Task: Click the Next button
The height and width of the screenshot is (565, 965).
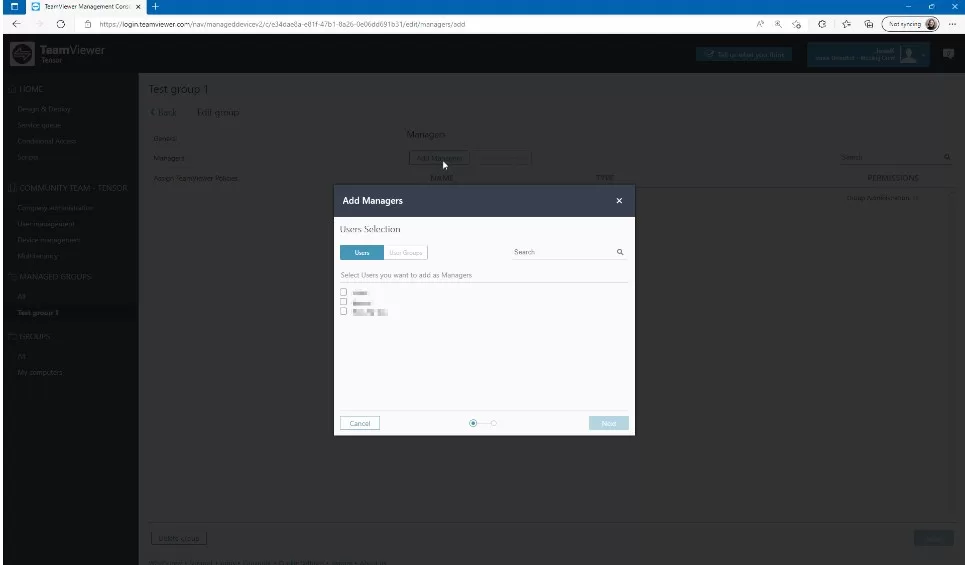Action: (x=608, y=423)
